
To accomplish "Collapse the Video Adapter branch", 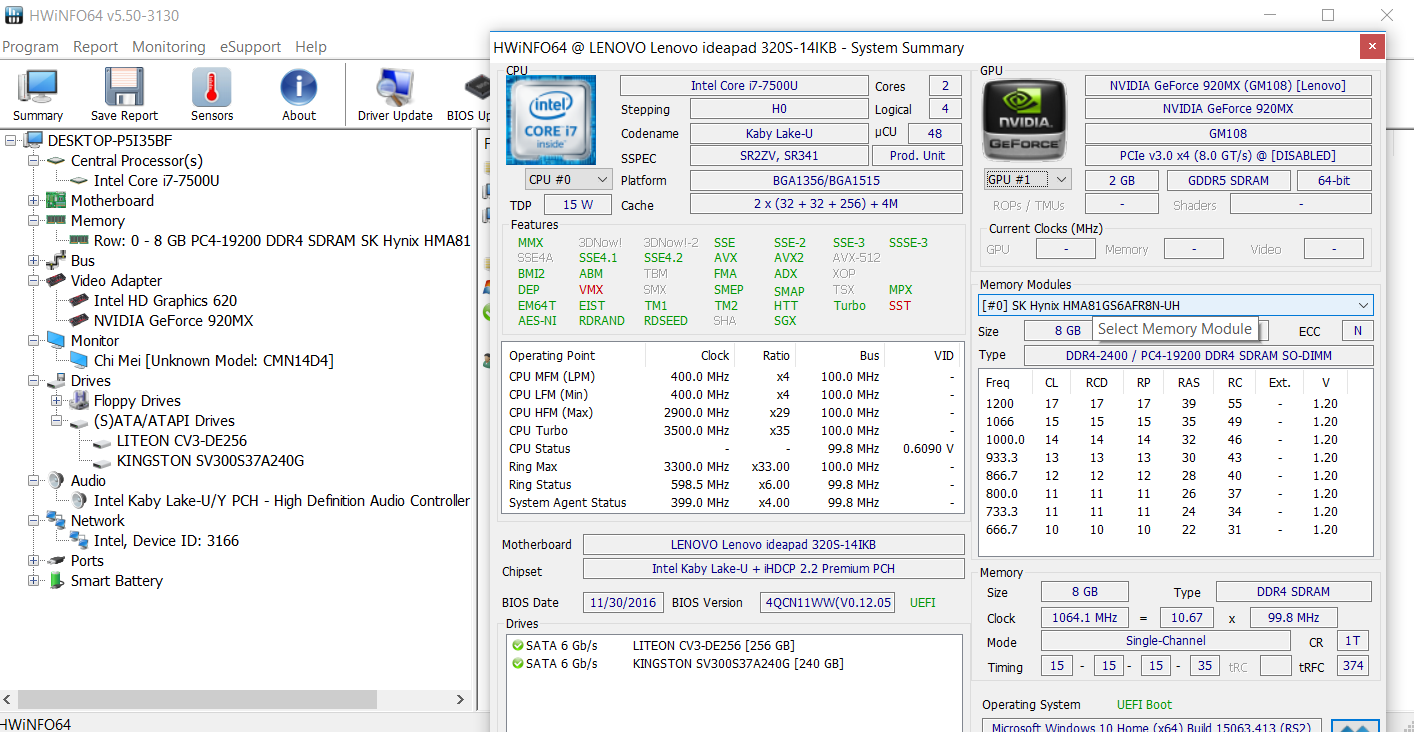I will pyautogui.click(x=33, y=281).
